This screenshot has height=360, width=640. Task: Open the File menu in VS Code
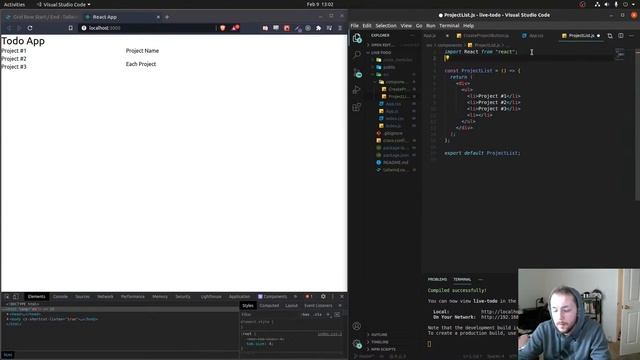(x=355, y=26)
